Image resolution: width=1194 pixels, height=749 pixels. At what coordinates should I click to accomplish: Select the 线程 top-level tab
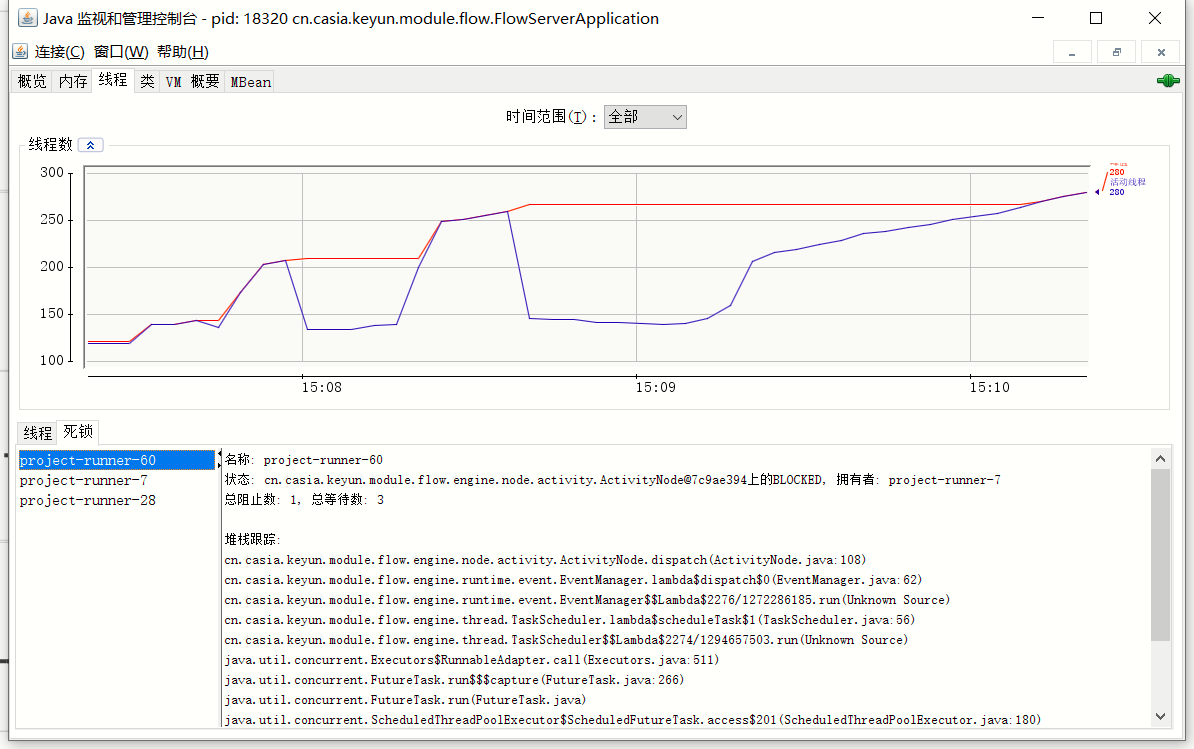point(113,80)
